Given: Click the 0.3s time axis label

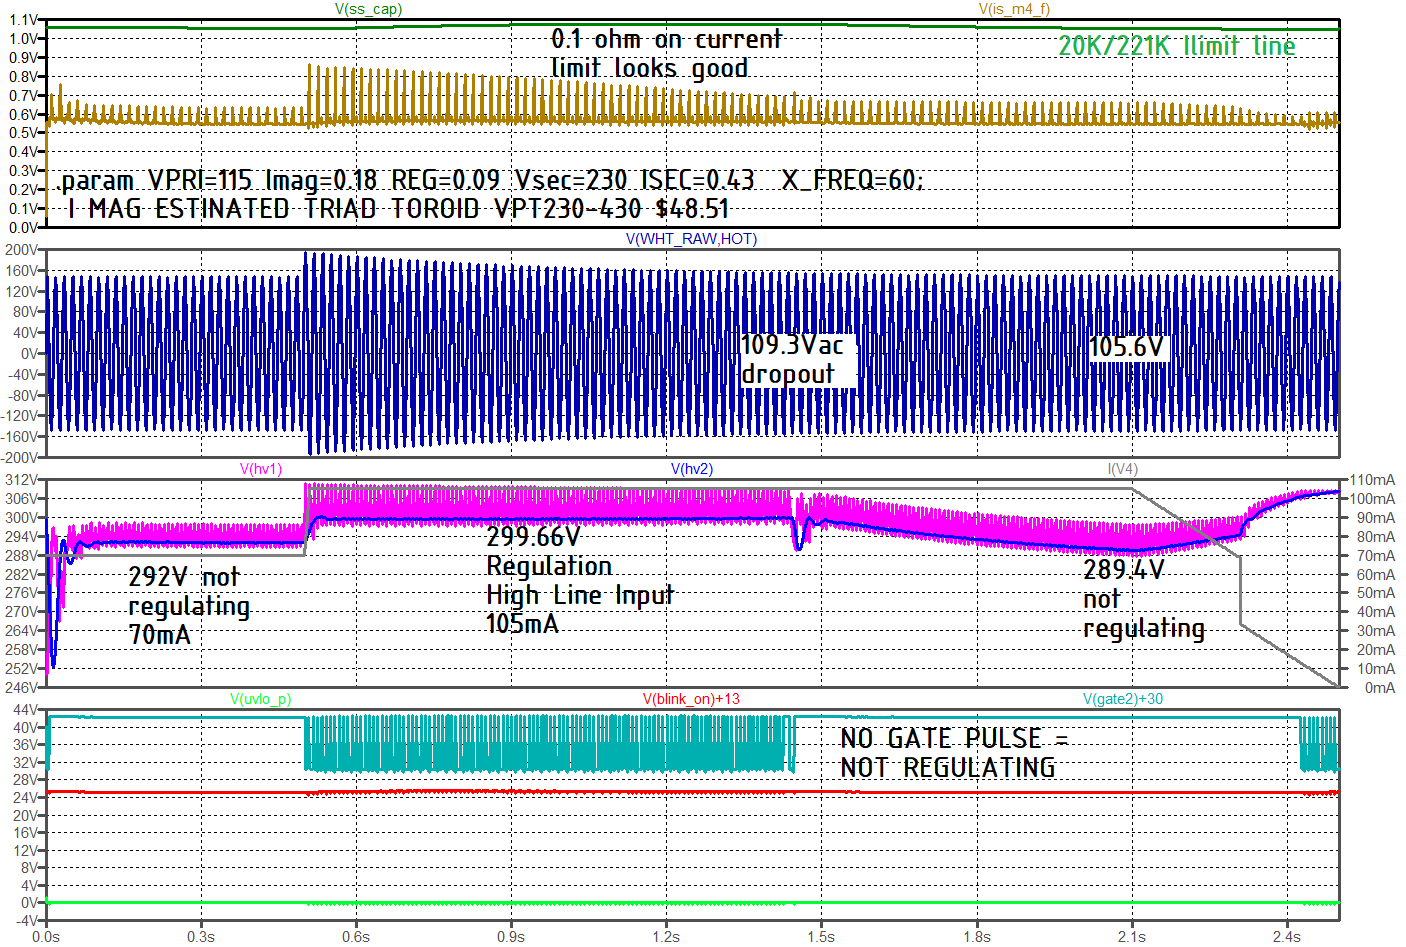Looking at the screenshot, I should point(201,937).
